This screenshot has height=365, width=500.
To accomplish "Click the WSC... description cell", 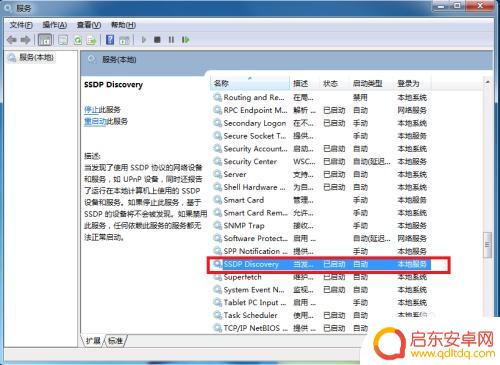I will coord(304,162).
